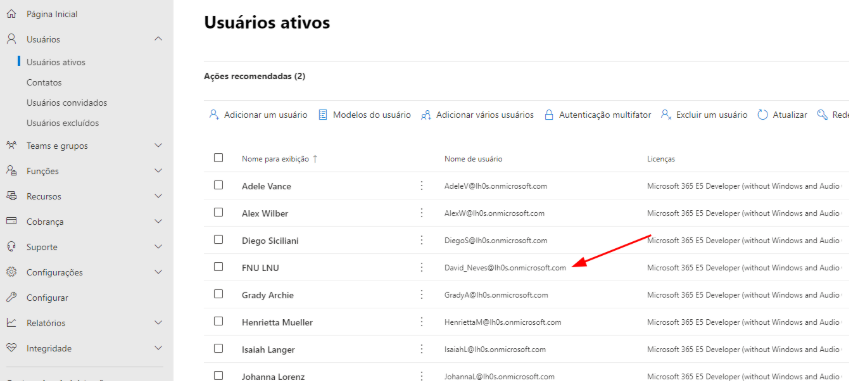Screen dimensions: 849x381
Task: Expand the Configurações chevron
Action: (x=158, y=272)
